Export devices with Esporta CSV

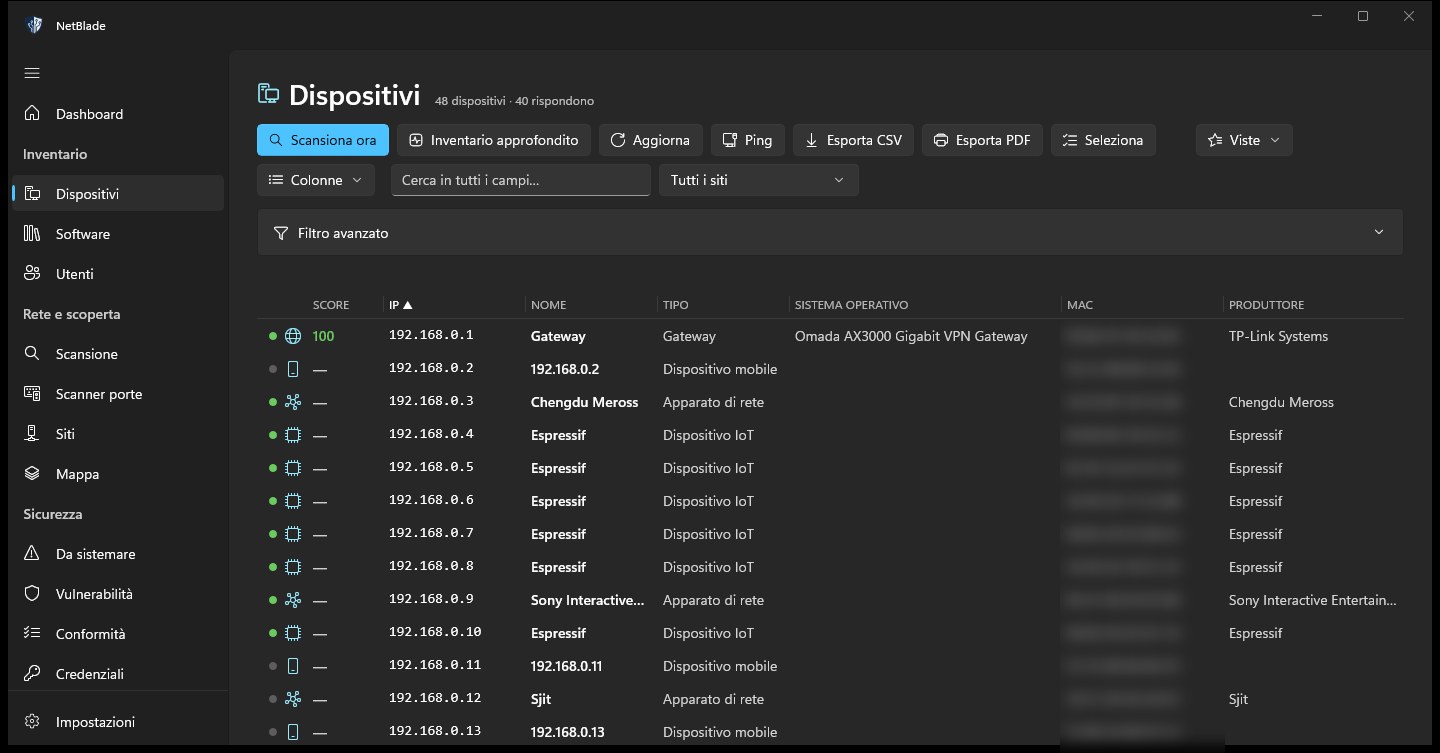(854, 140)
